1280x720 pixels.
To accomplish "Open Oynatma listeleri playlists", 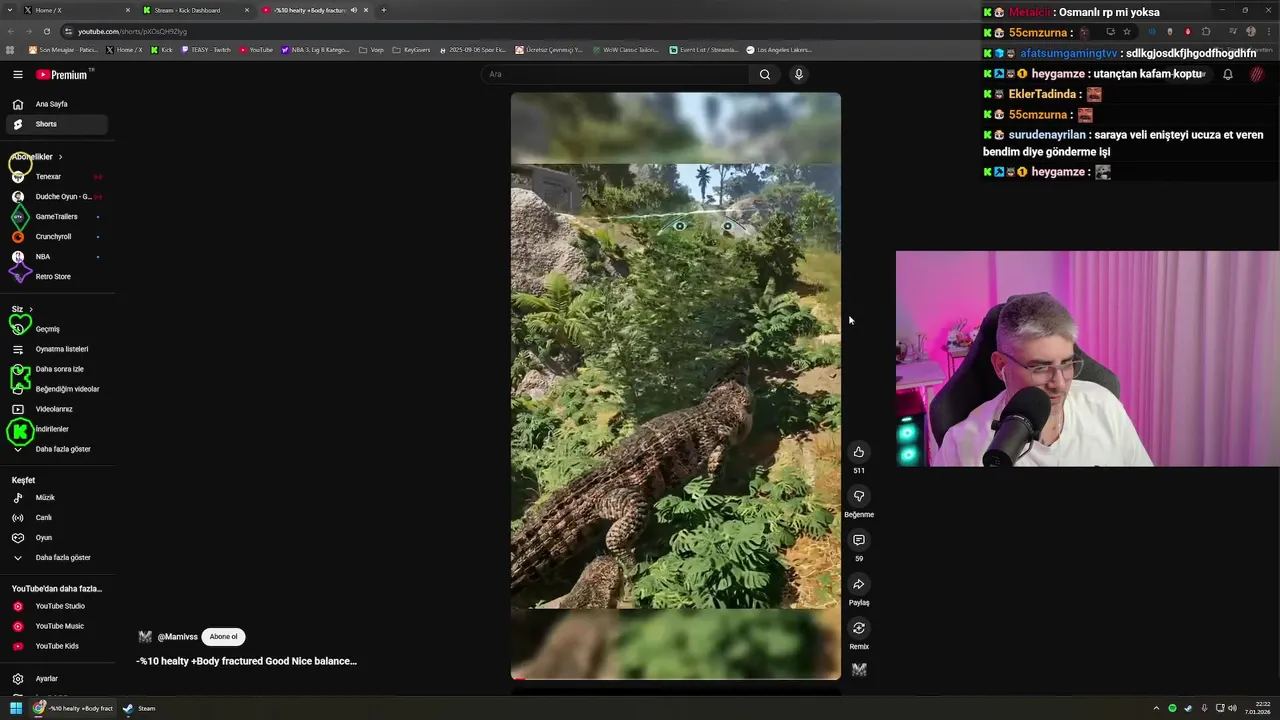I will 57,349.
